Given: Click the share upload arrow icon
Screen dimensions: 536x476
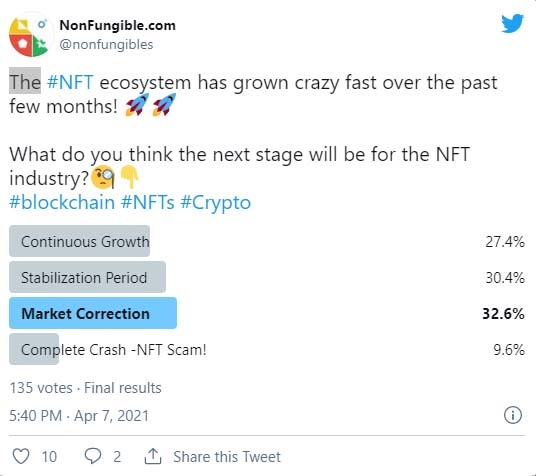Looking at the screenshot, I should (153, 456).
